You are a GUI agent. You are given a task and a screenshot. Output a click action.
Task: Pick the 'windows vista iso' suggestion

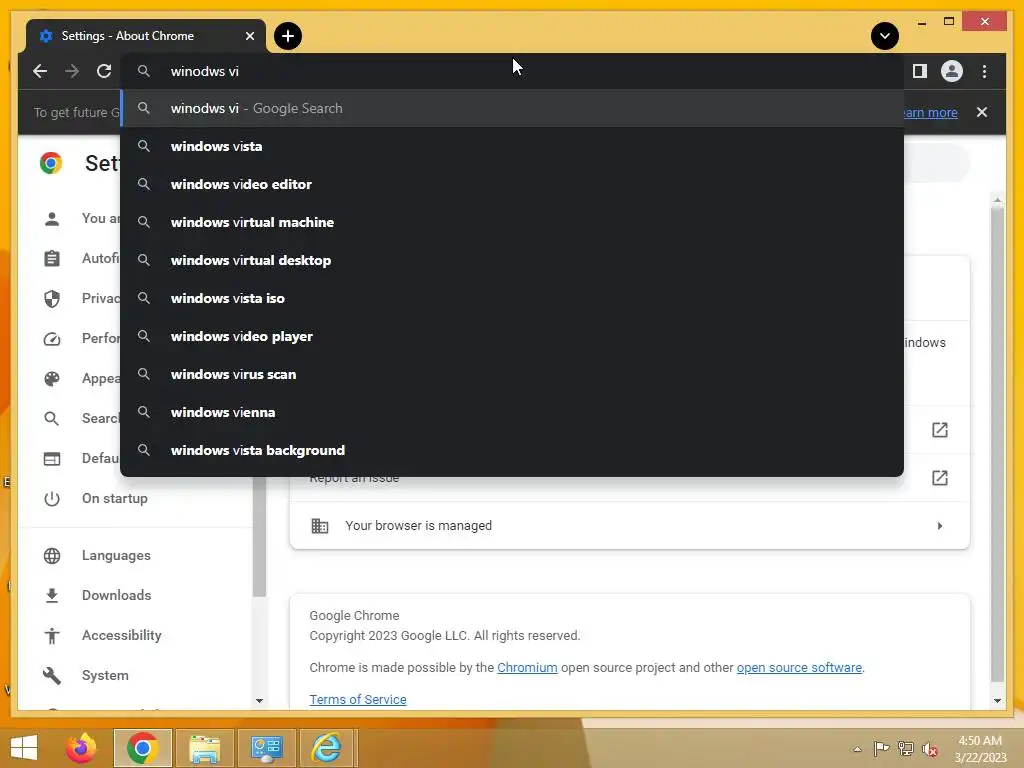pyautogui.click(x=512, y=298)
